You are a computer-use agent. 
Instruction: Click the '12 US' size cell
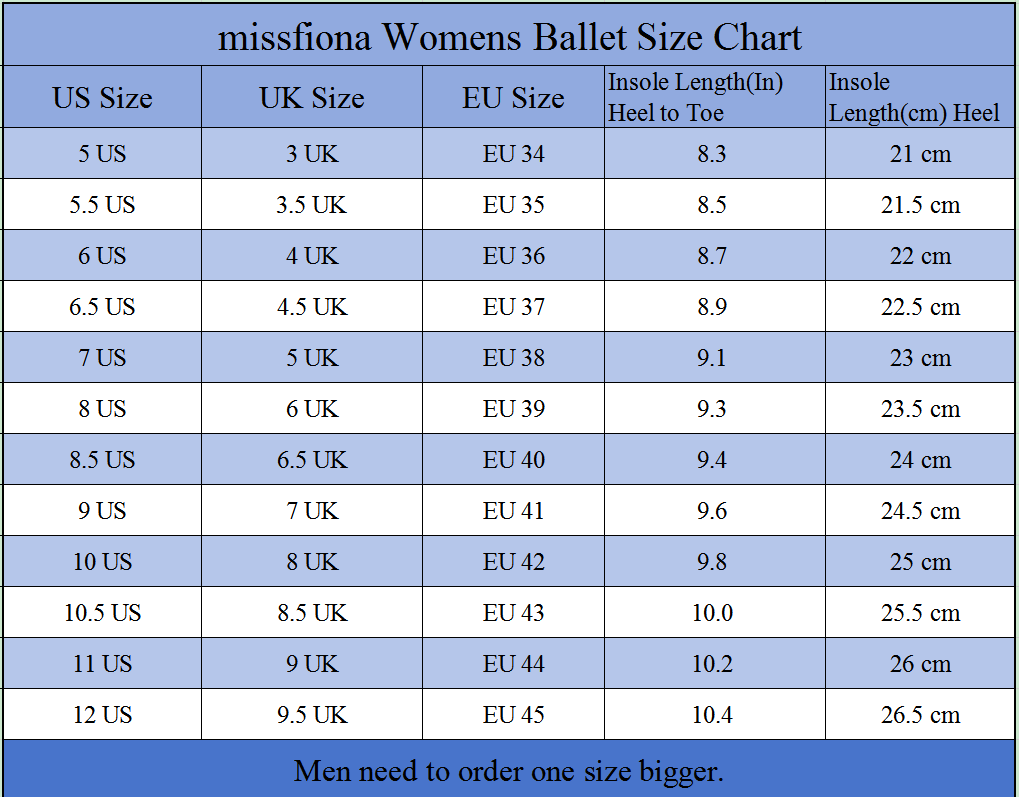click(102, 715)
